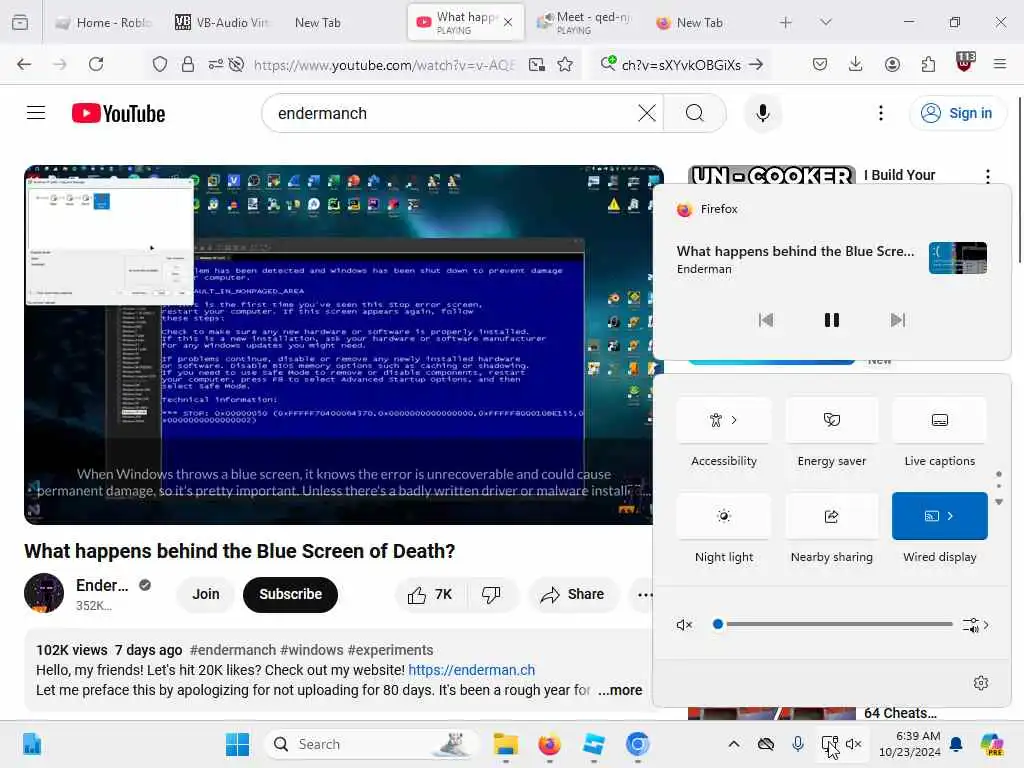Go to YouTube home via logo
The height and width of the screenshot is (768, 1024).
pyautogui.click(x=118, y=114)
